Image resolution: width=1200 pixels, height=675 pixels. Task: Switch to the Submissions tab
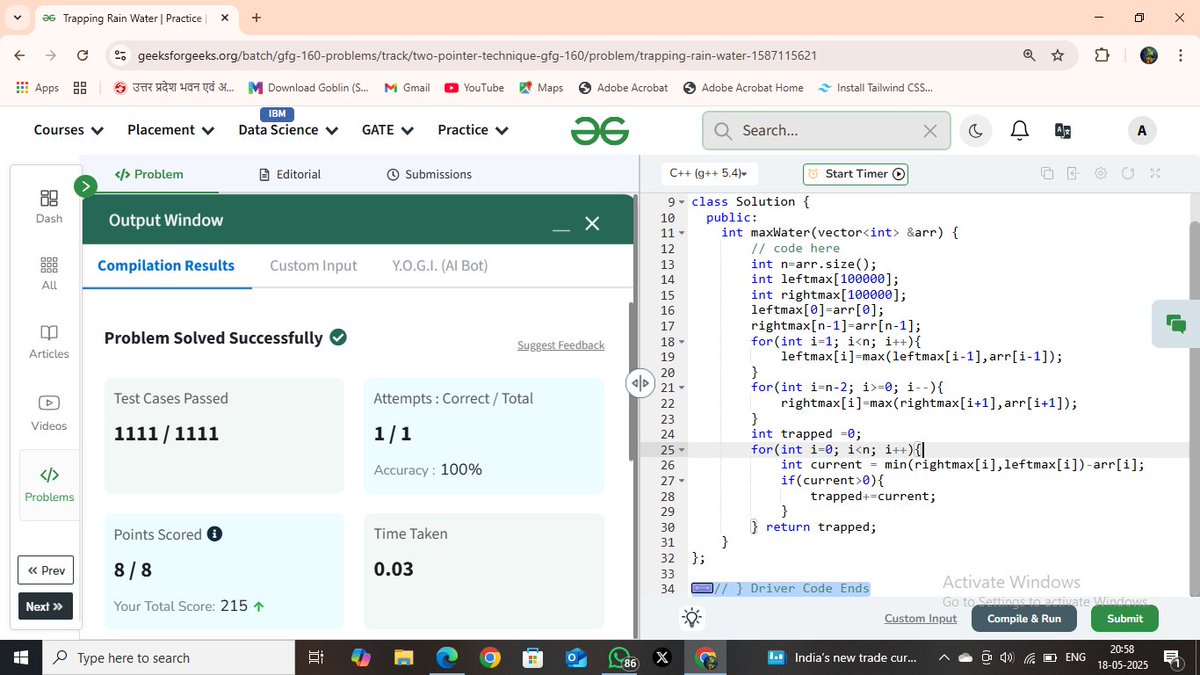pos(429,174)
